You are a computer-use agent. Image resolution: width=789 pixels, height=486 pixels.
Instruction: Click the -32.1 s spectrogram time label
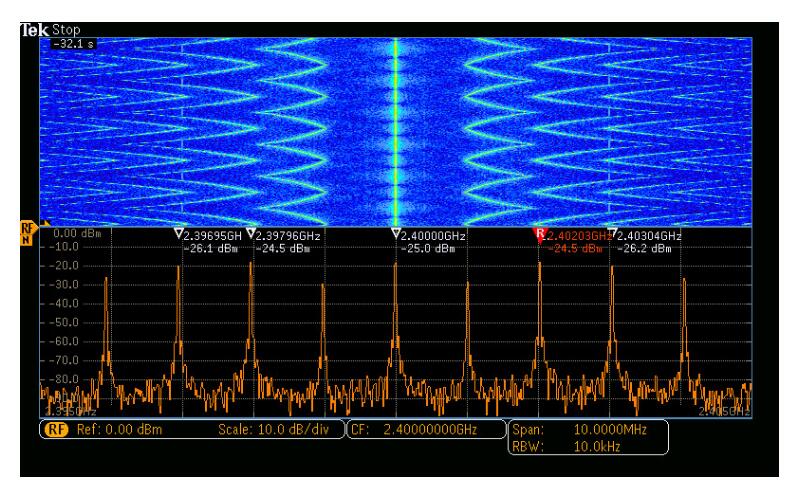coord(74,44)
